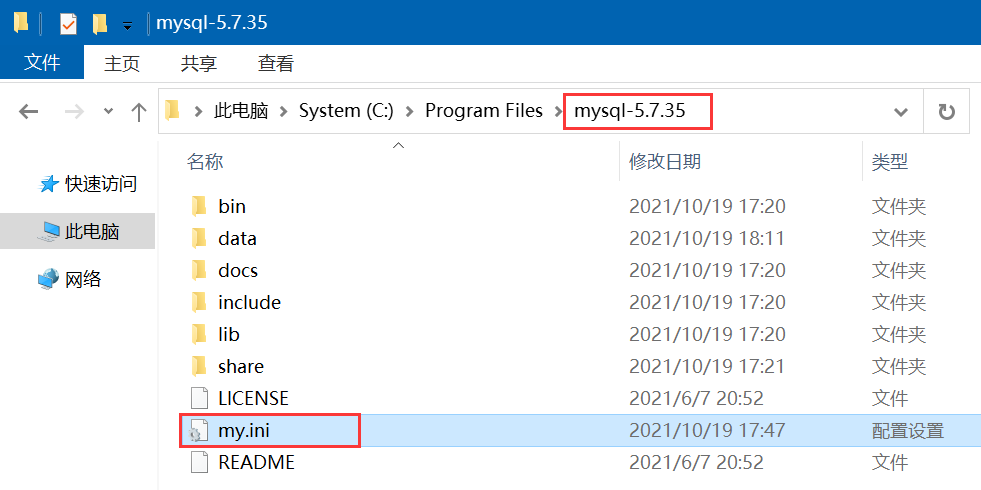Click the New Folder icon in quick access toolbar
The width and height of the screenshot is (981, 490).
coord(99,24)
